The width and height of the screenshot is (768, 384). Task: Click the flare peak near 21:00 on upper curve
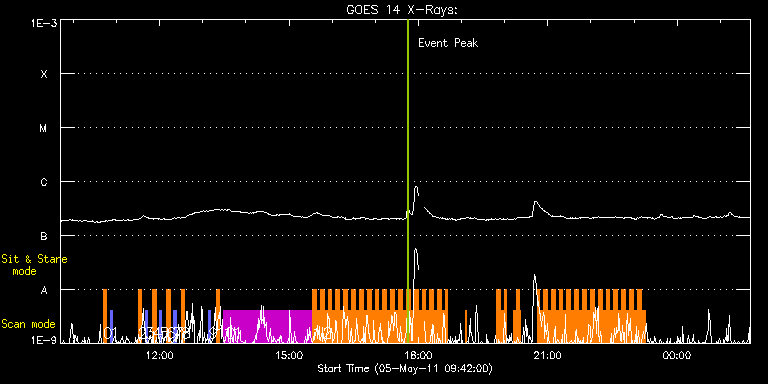click(x=535, y=202)
